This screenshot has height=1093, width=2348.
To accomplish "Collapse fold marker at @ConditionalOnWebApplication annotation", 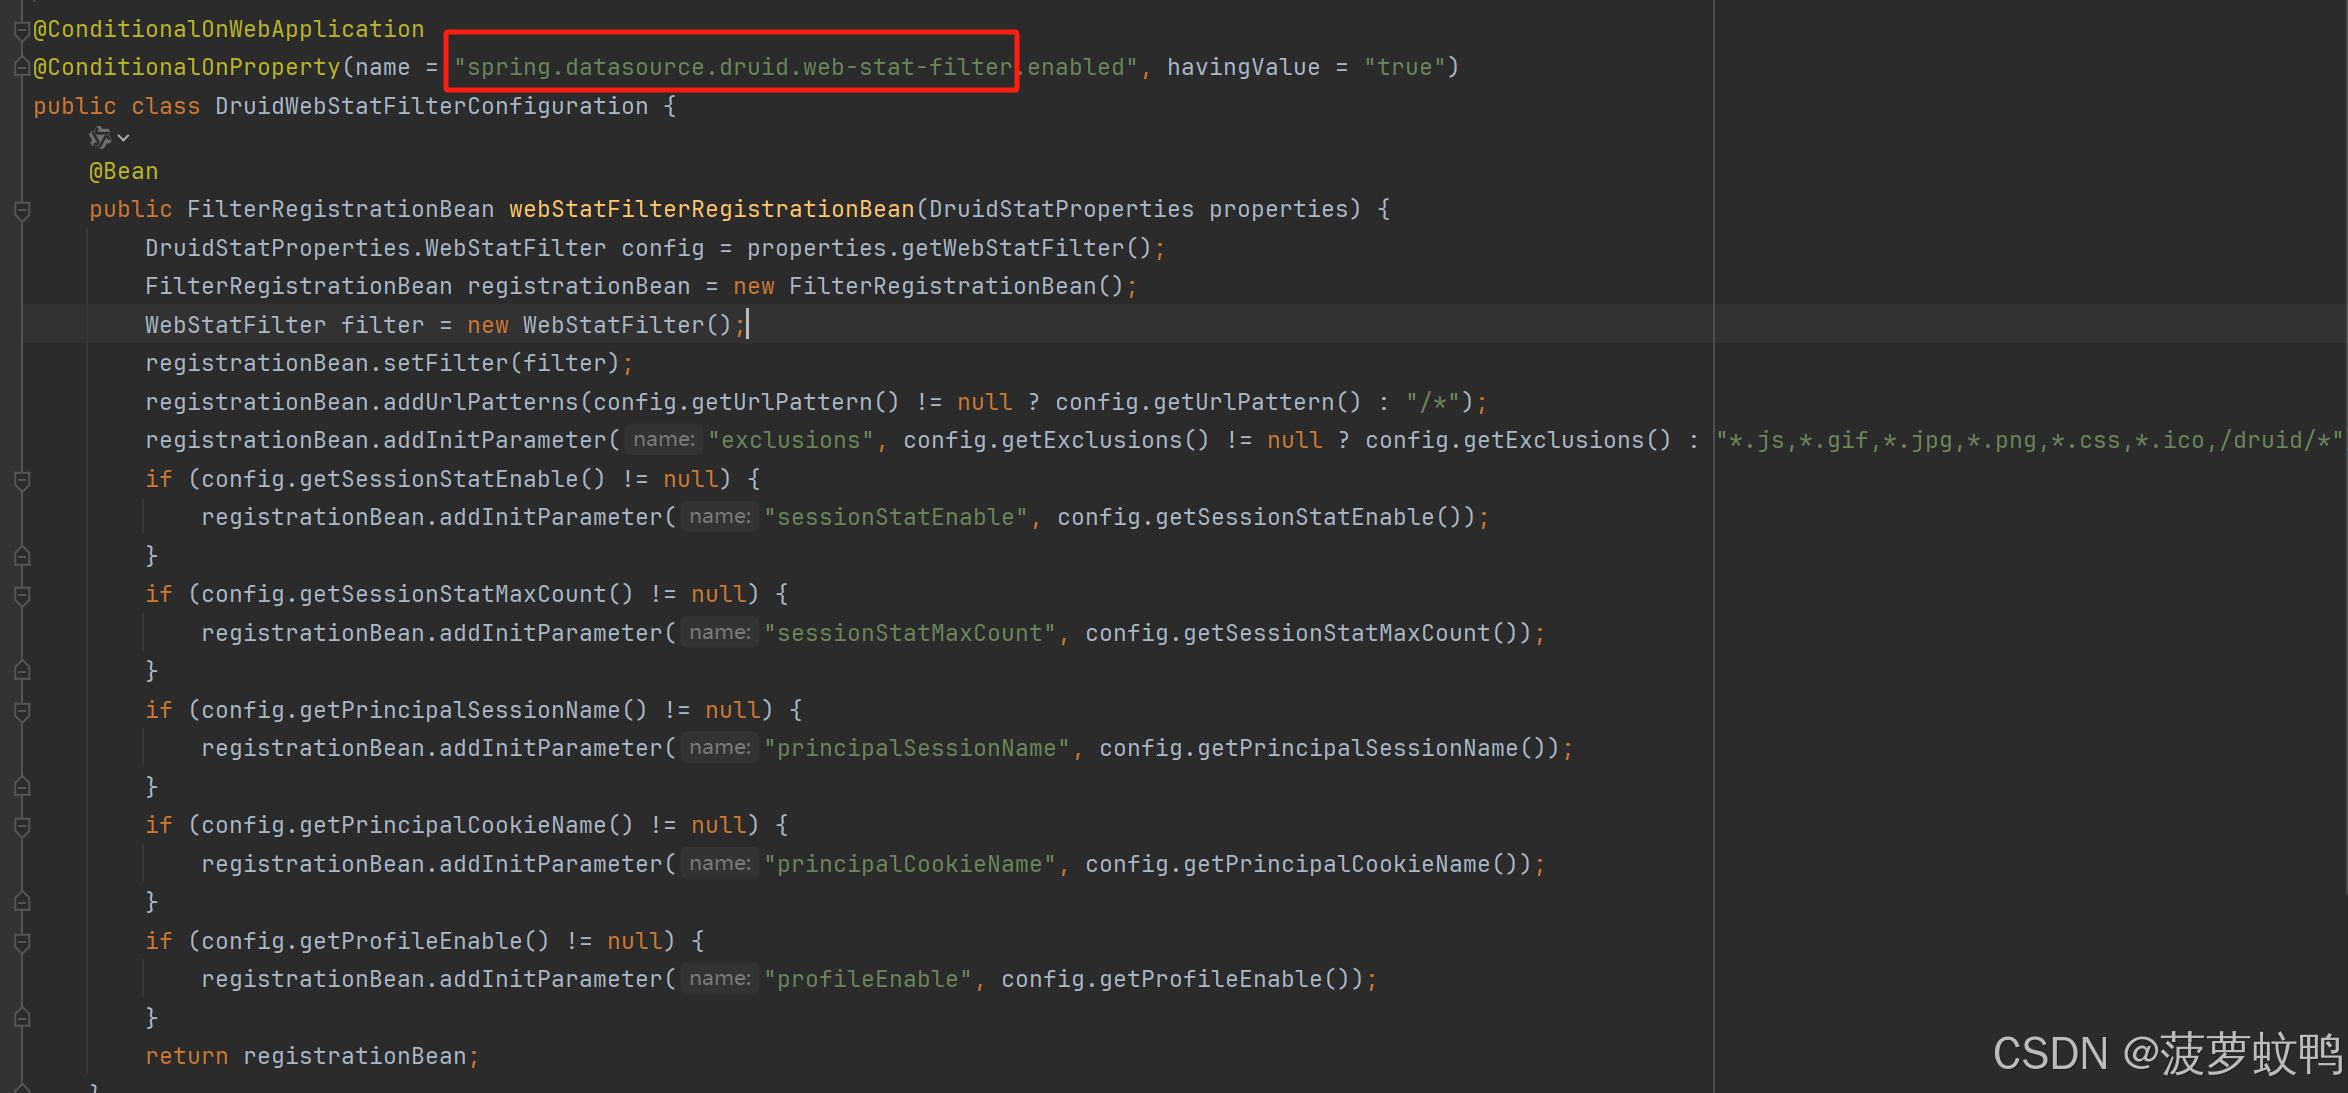I will [21, 30].
